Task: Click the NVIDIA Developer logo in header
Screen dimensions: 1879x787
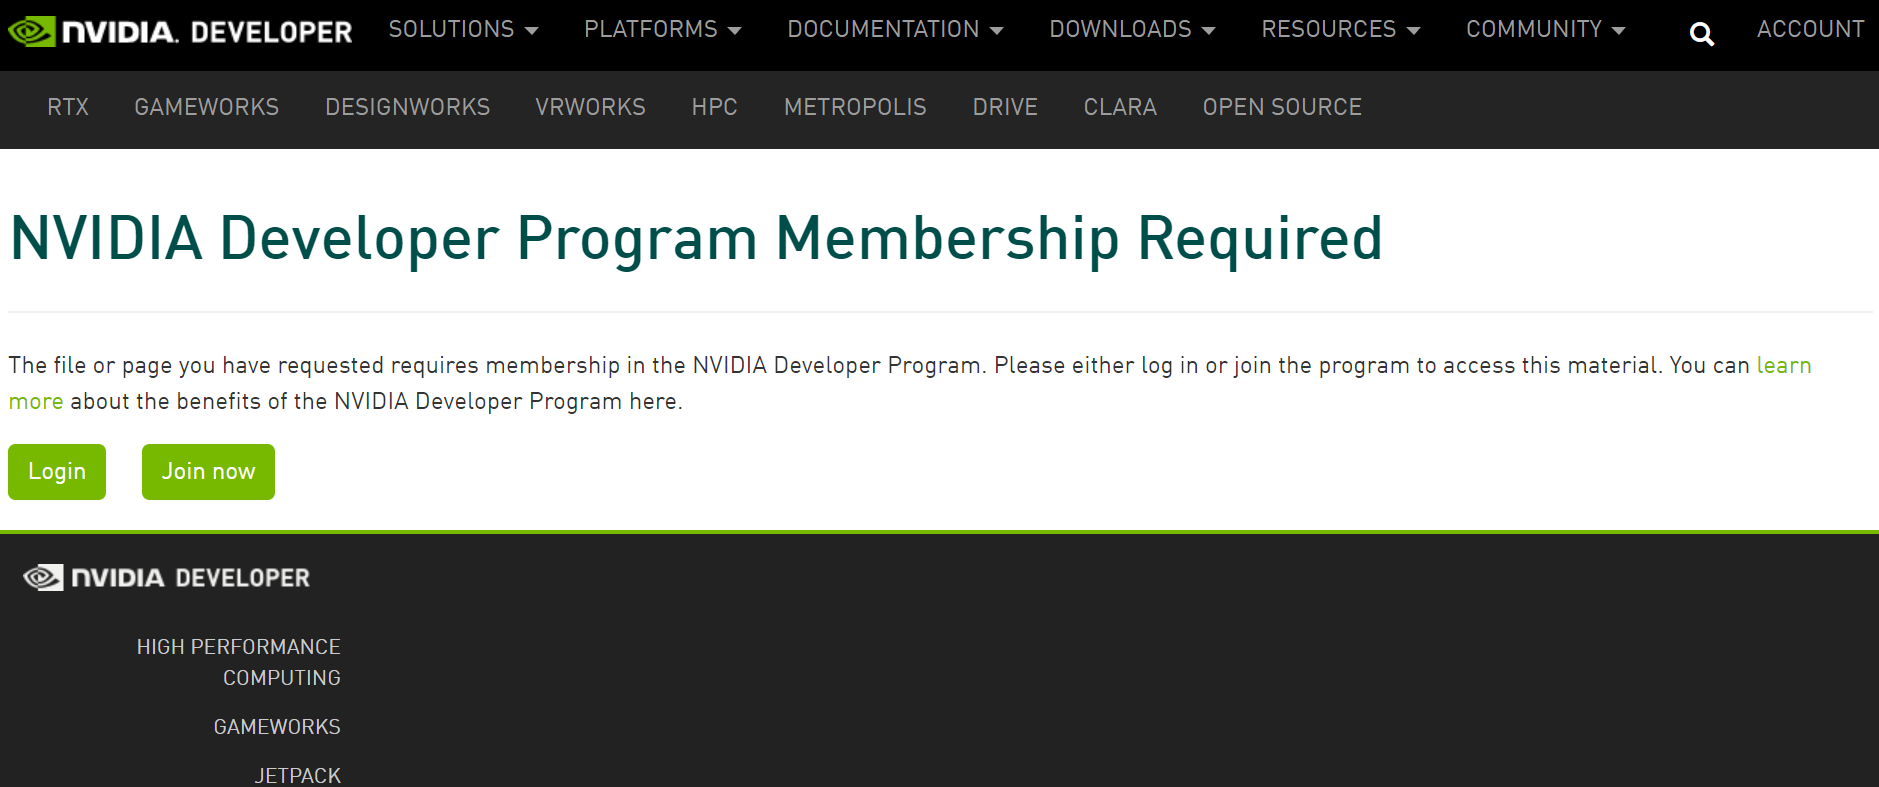Action: [180, 31]
